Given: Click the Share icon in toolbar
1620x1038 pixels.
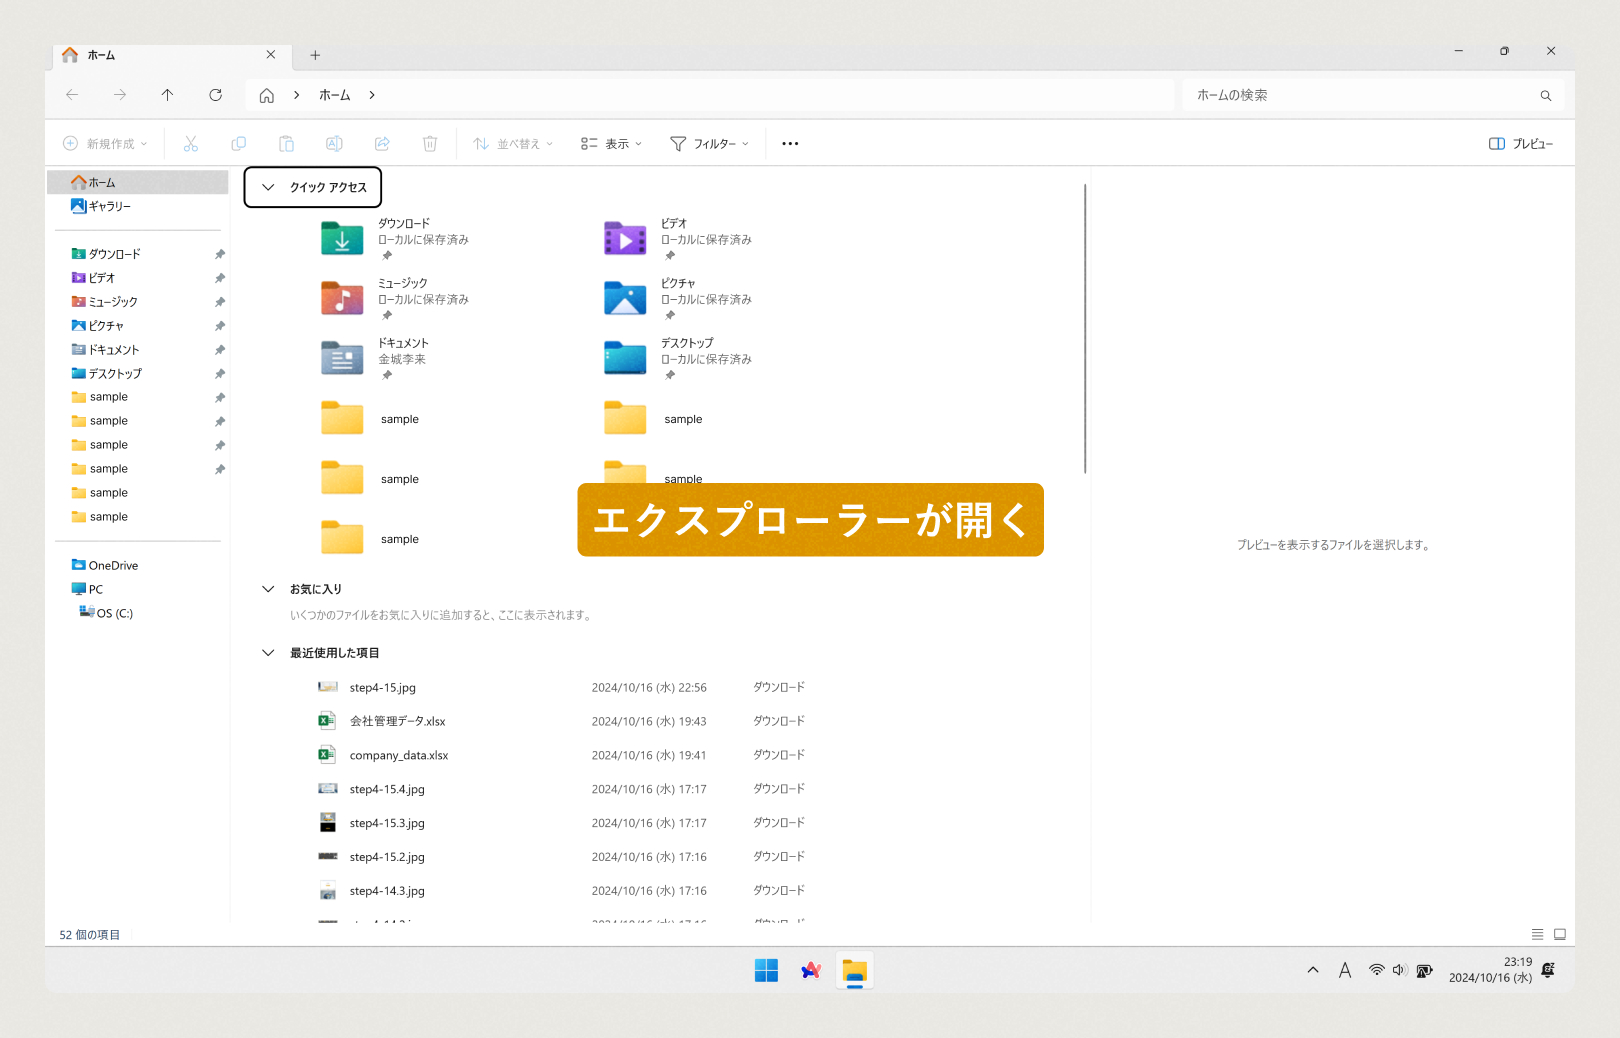Looking at the screenshot, I should (x=382, y=144).
